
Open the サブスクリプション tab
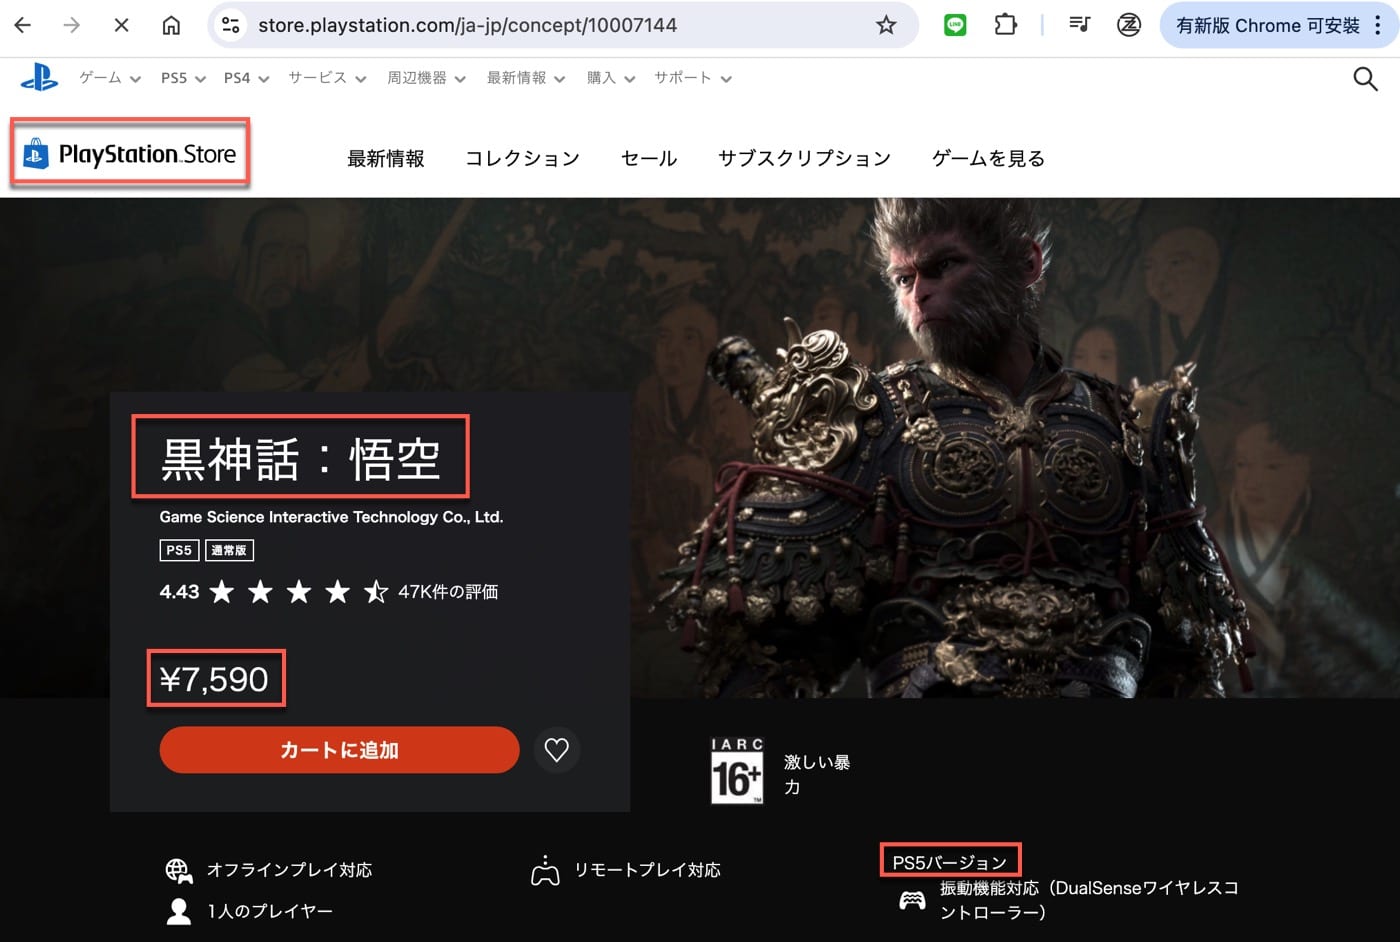(804, 158)
